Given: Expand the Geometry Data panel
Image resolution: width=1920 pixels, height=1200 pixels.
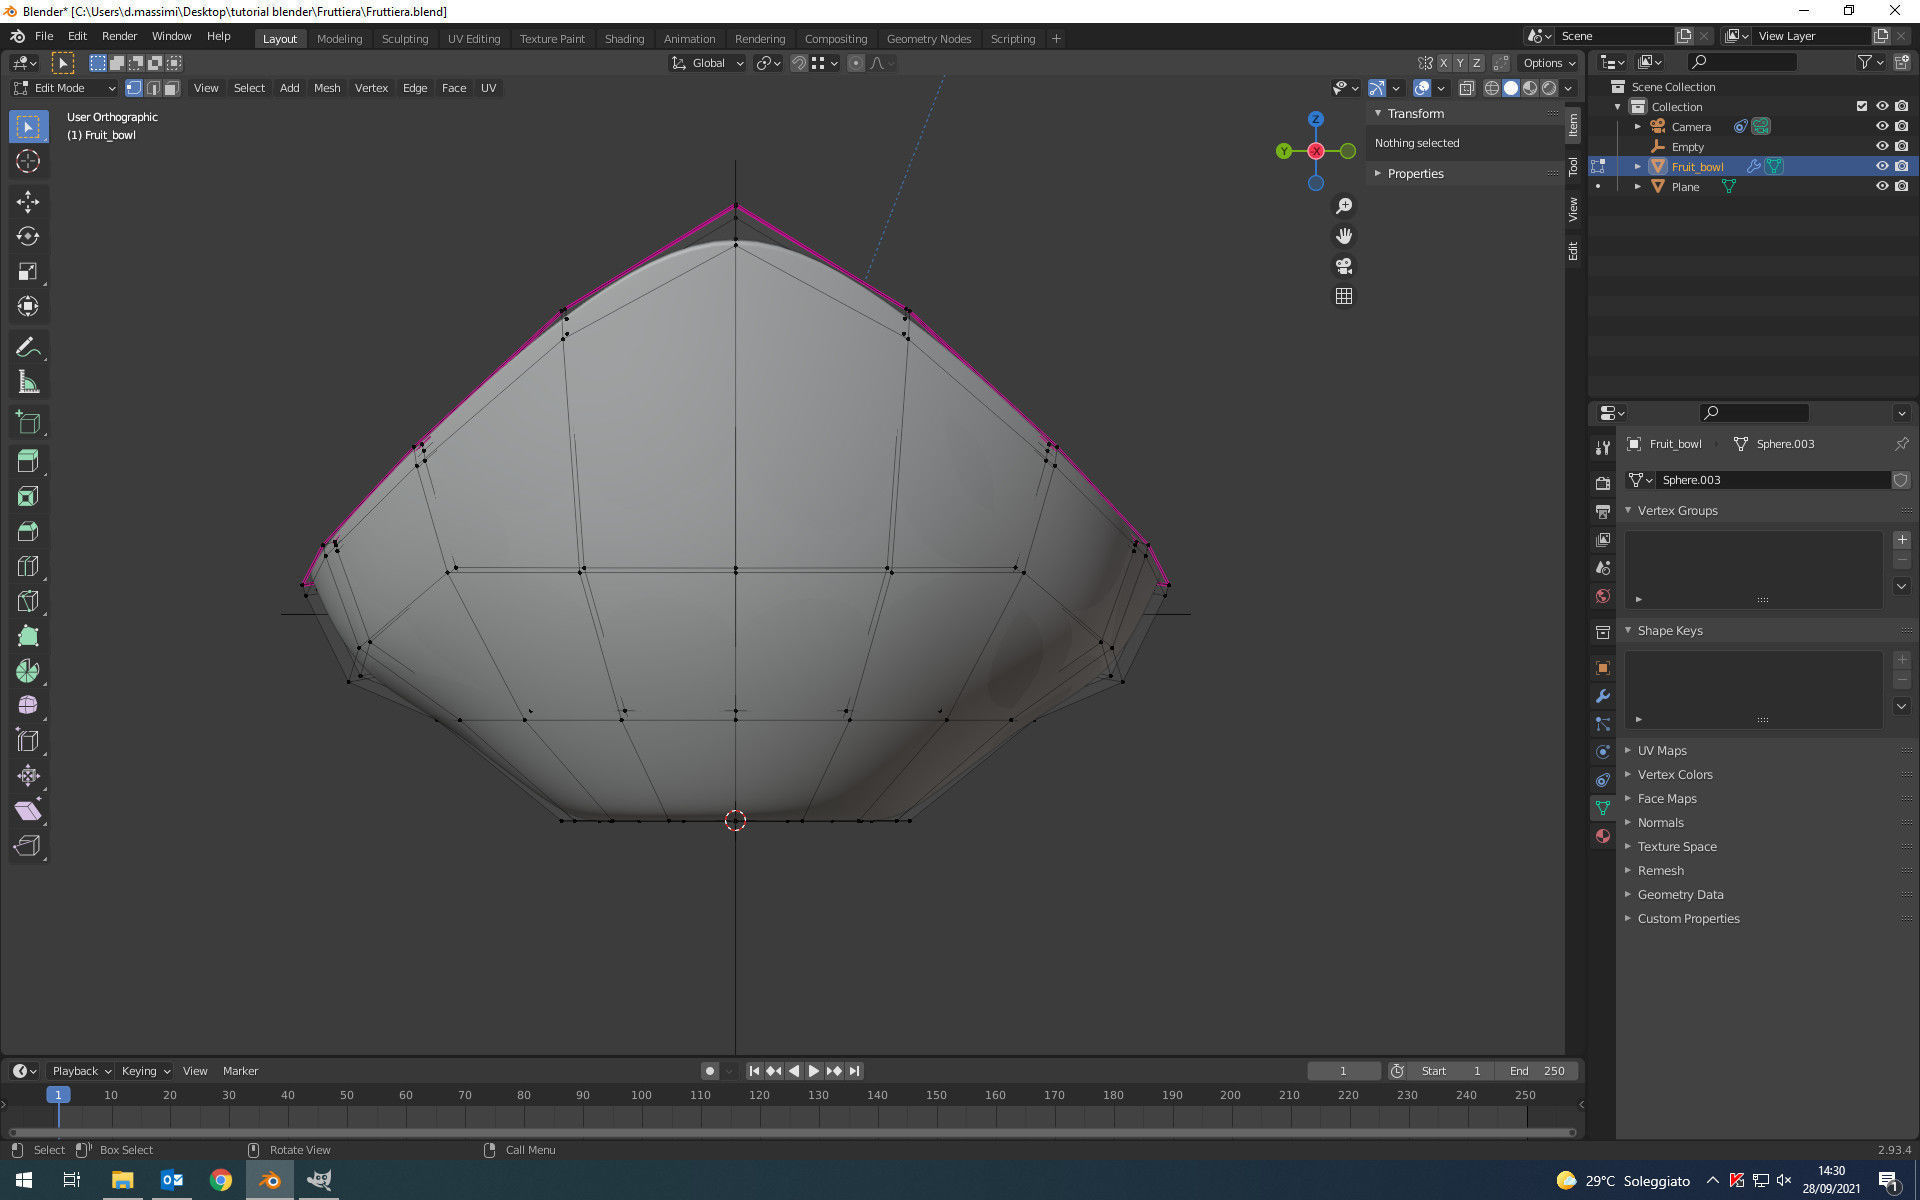Looking at the screenshot, I should [1680, 895].
